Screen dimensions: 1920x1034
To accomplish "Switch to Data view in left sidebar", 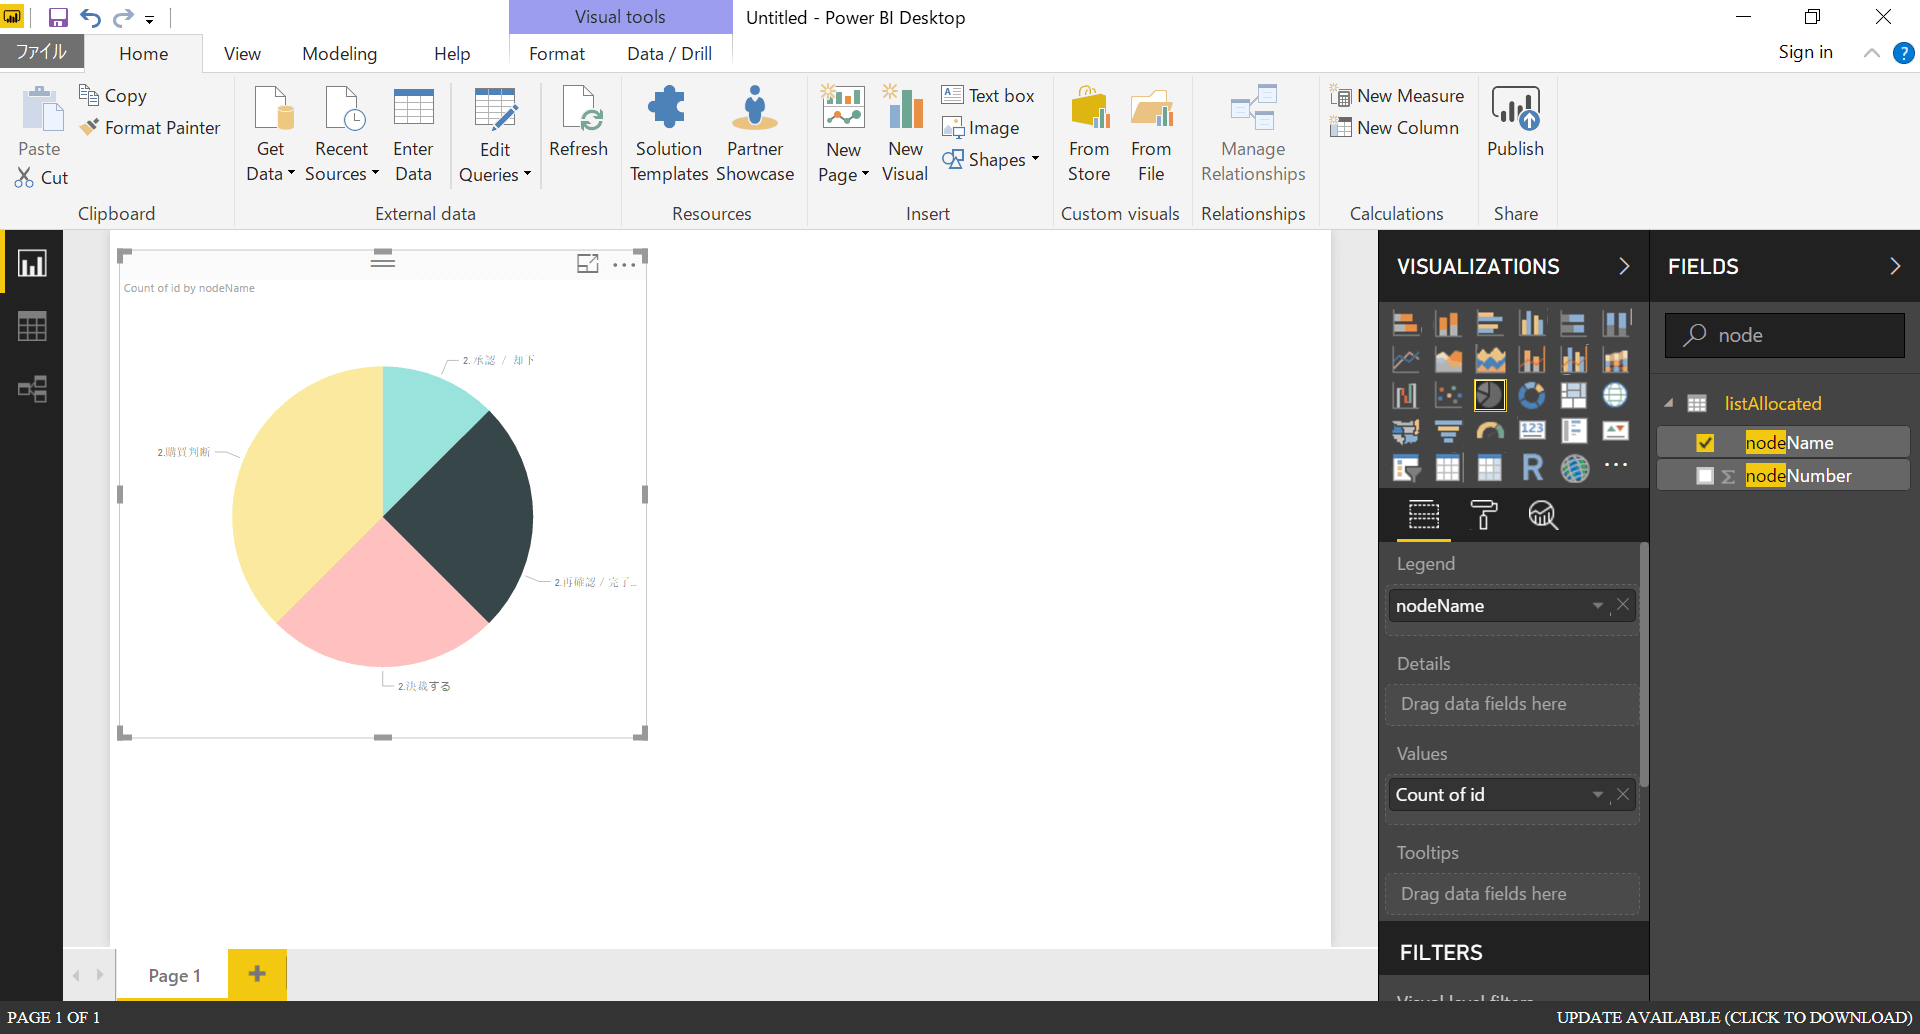I will [32, 326].
